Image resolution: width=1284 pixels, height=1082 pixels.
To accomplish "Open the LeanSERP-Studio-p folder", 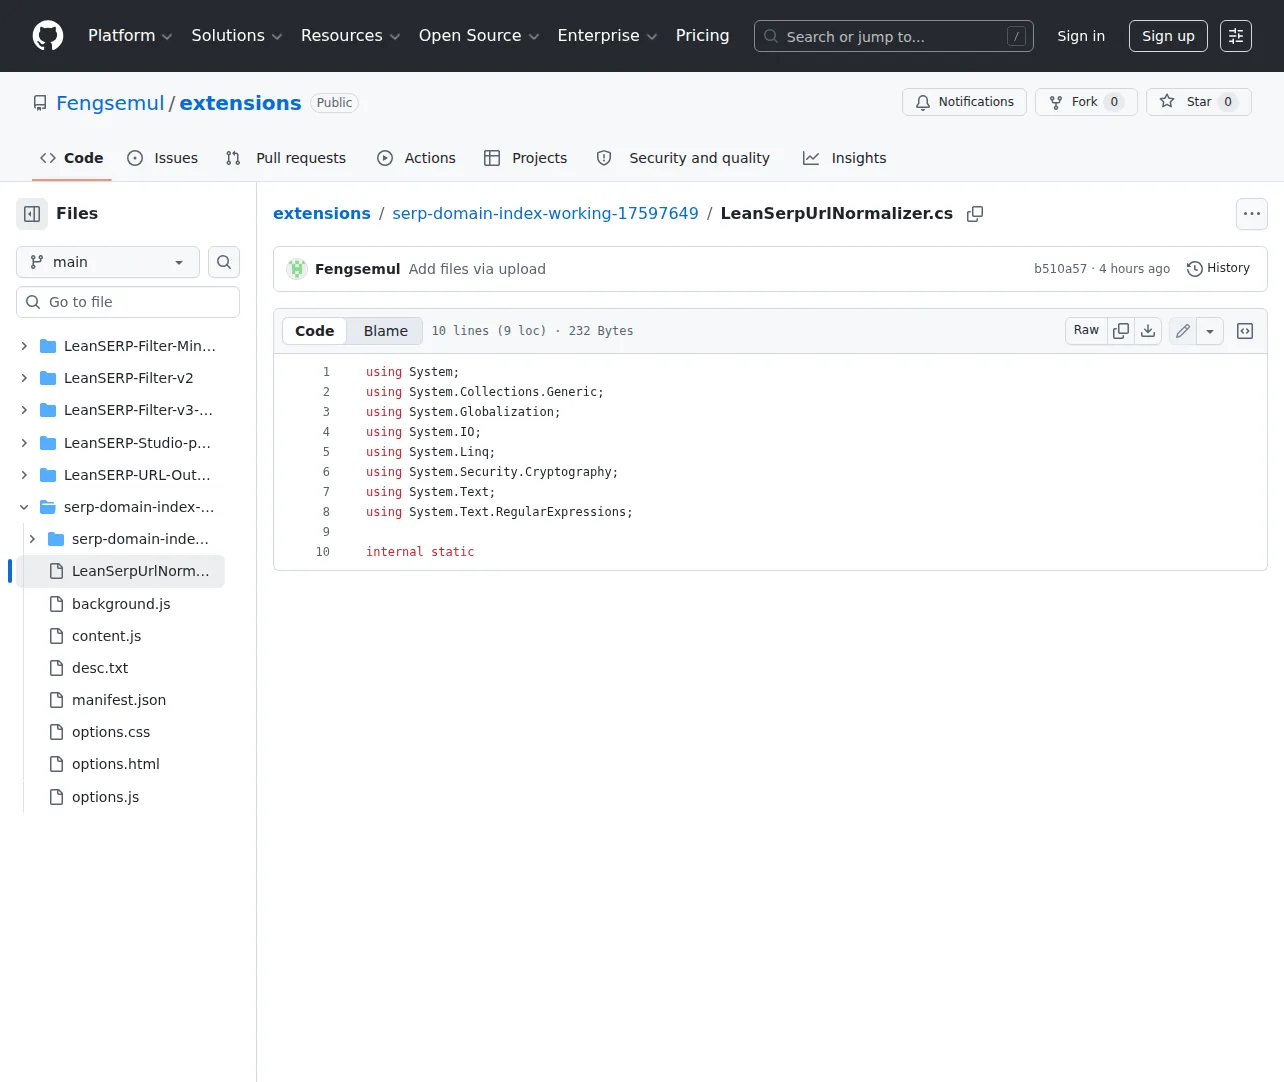I will click(x=137, y=443).
